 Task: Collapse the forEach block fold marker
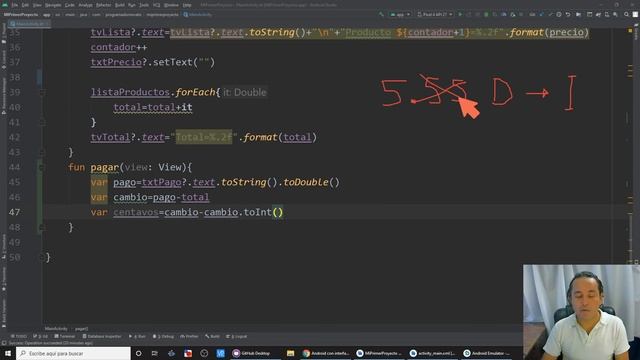tap(42, 92)
